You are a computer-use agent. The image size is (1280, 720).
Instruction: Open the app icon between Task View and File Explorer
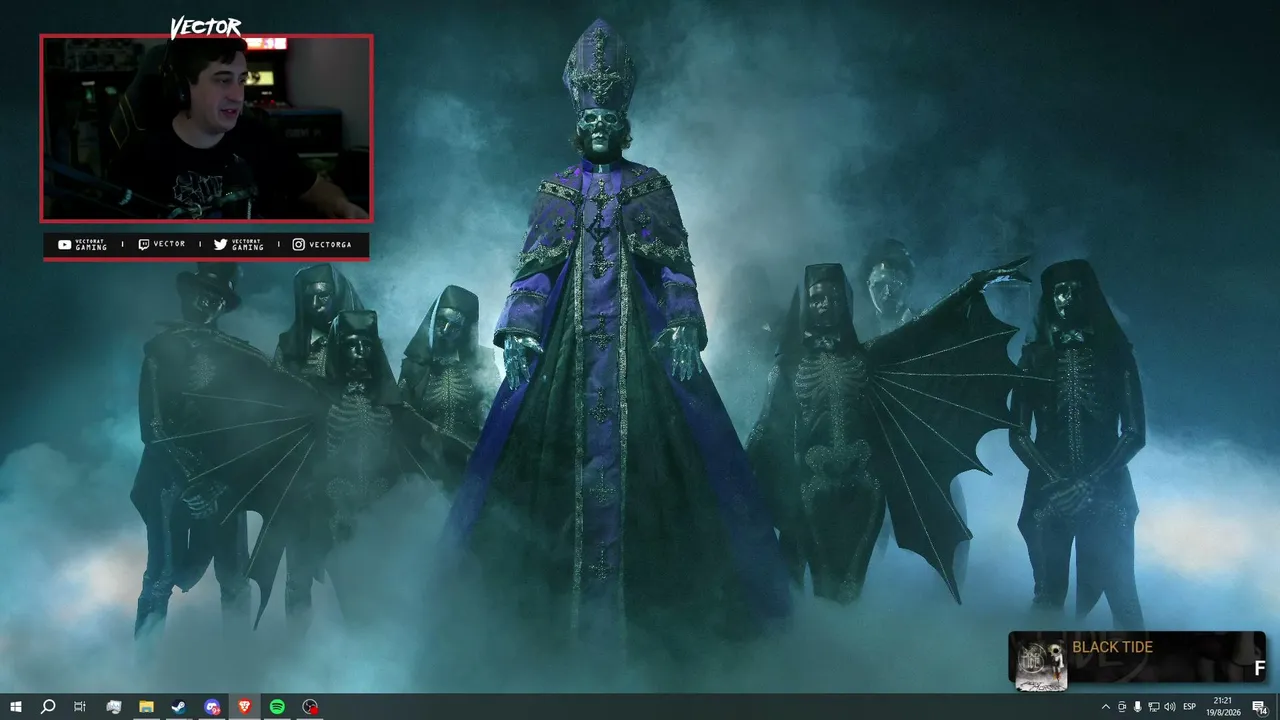pyautogui.click(x=113, y=707)
